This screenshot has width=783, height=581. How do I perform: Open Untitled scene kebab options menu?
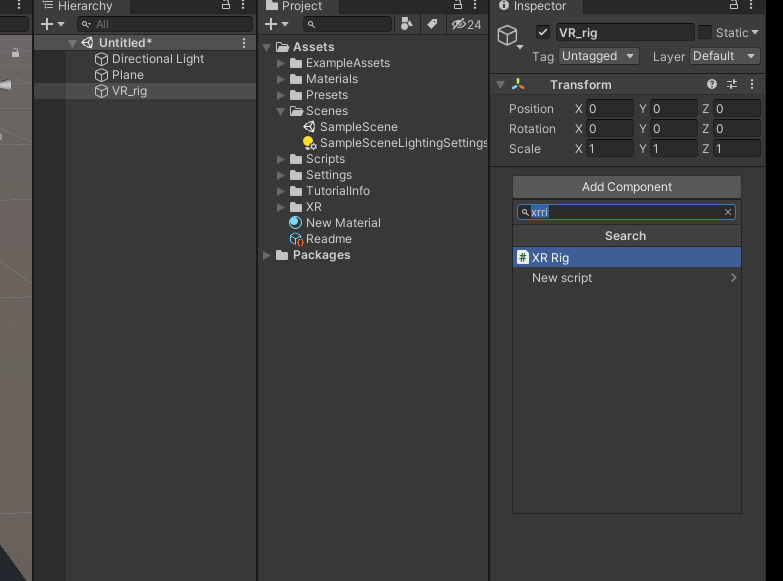[x=244, y=43]
